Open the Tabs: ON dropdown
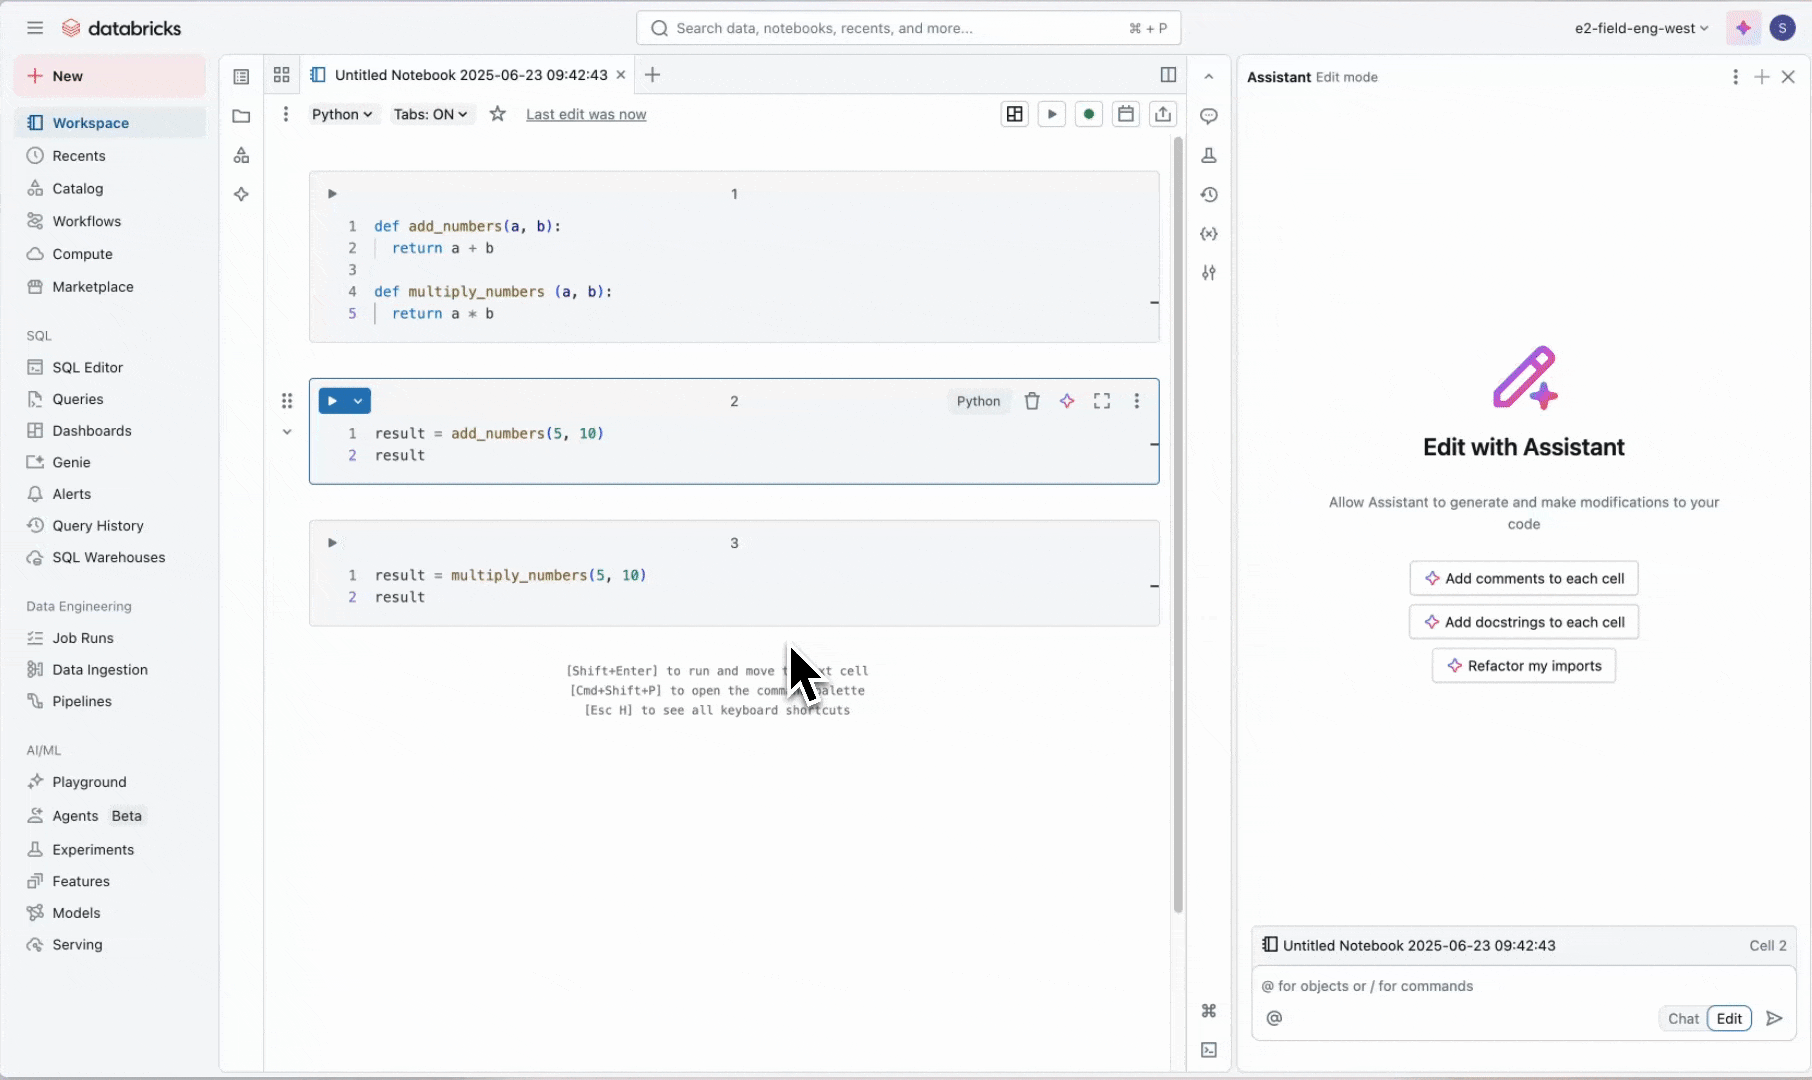Viewport: 1812px width, 1080px height. coord(430,114)
